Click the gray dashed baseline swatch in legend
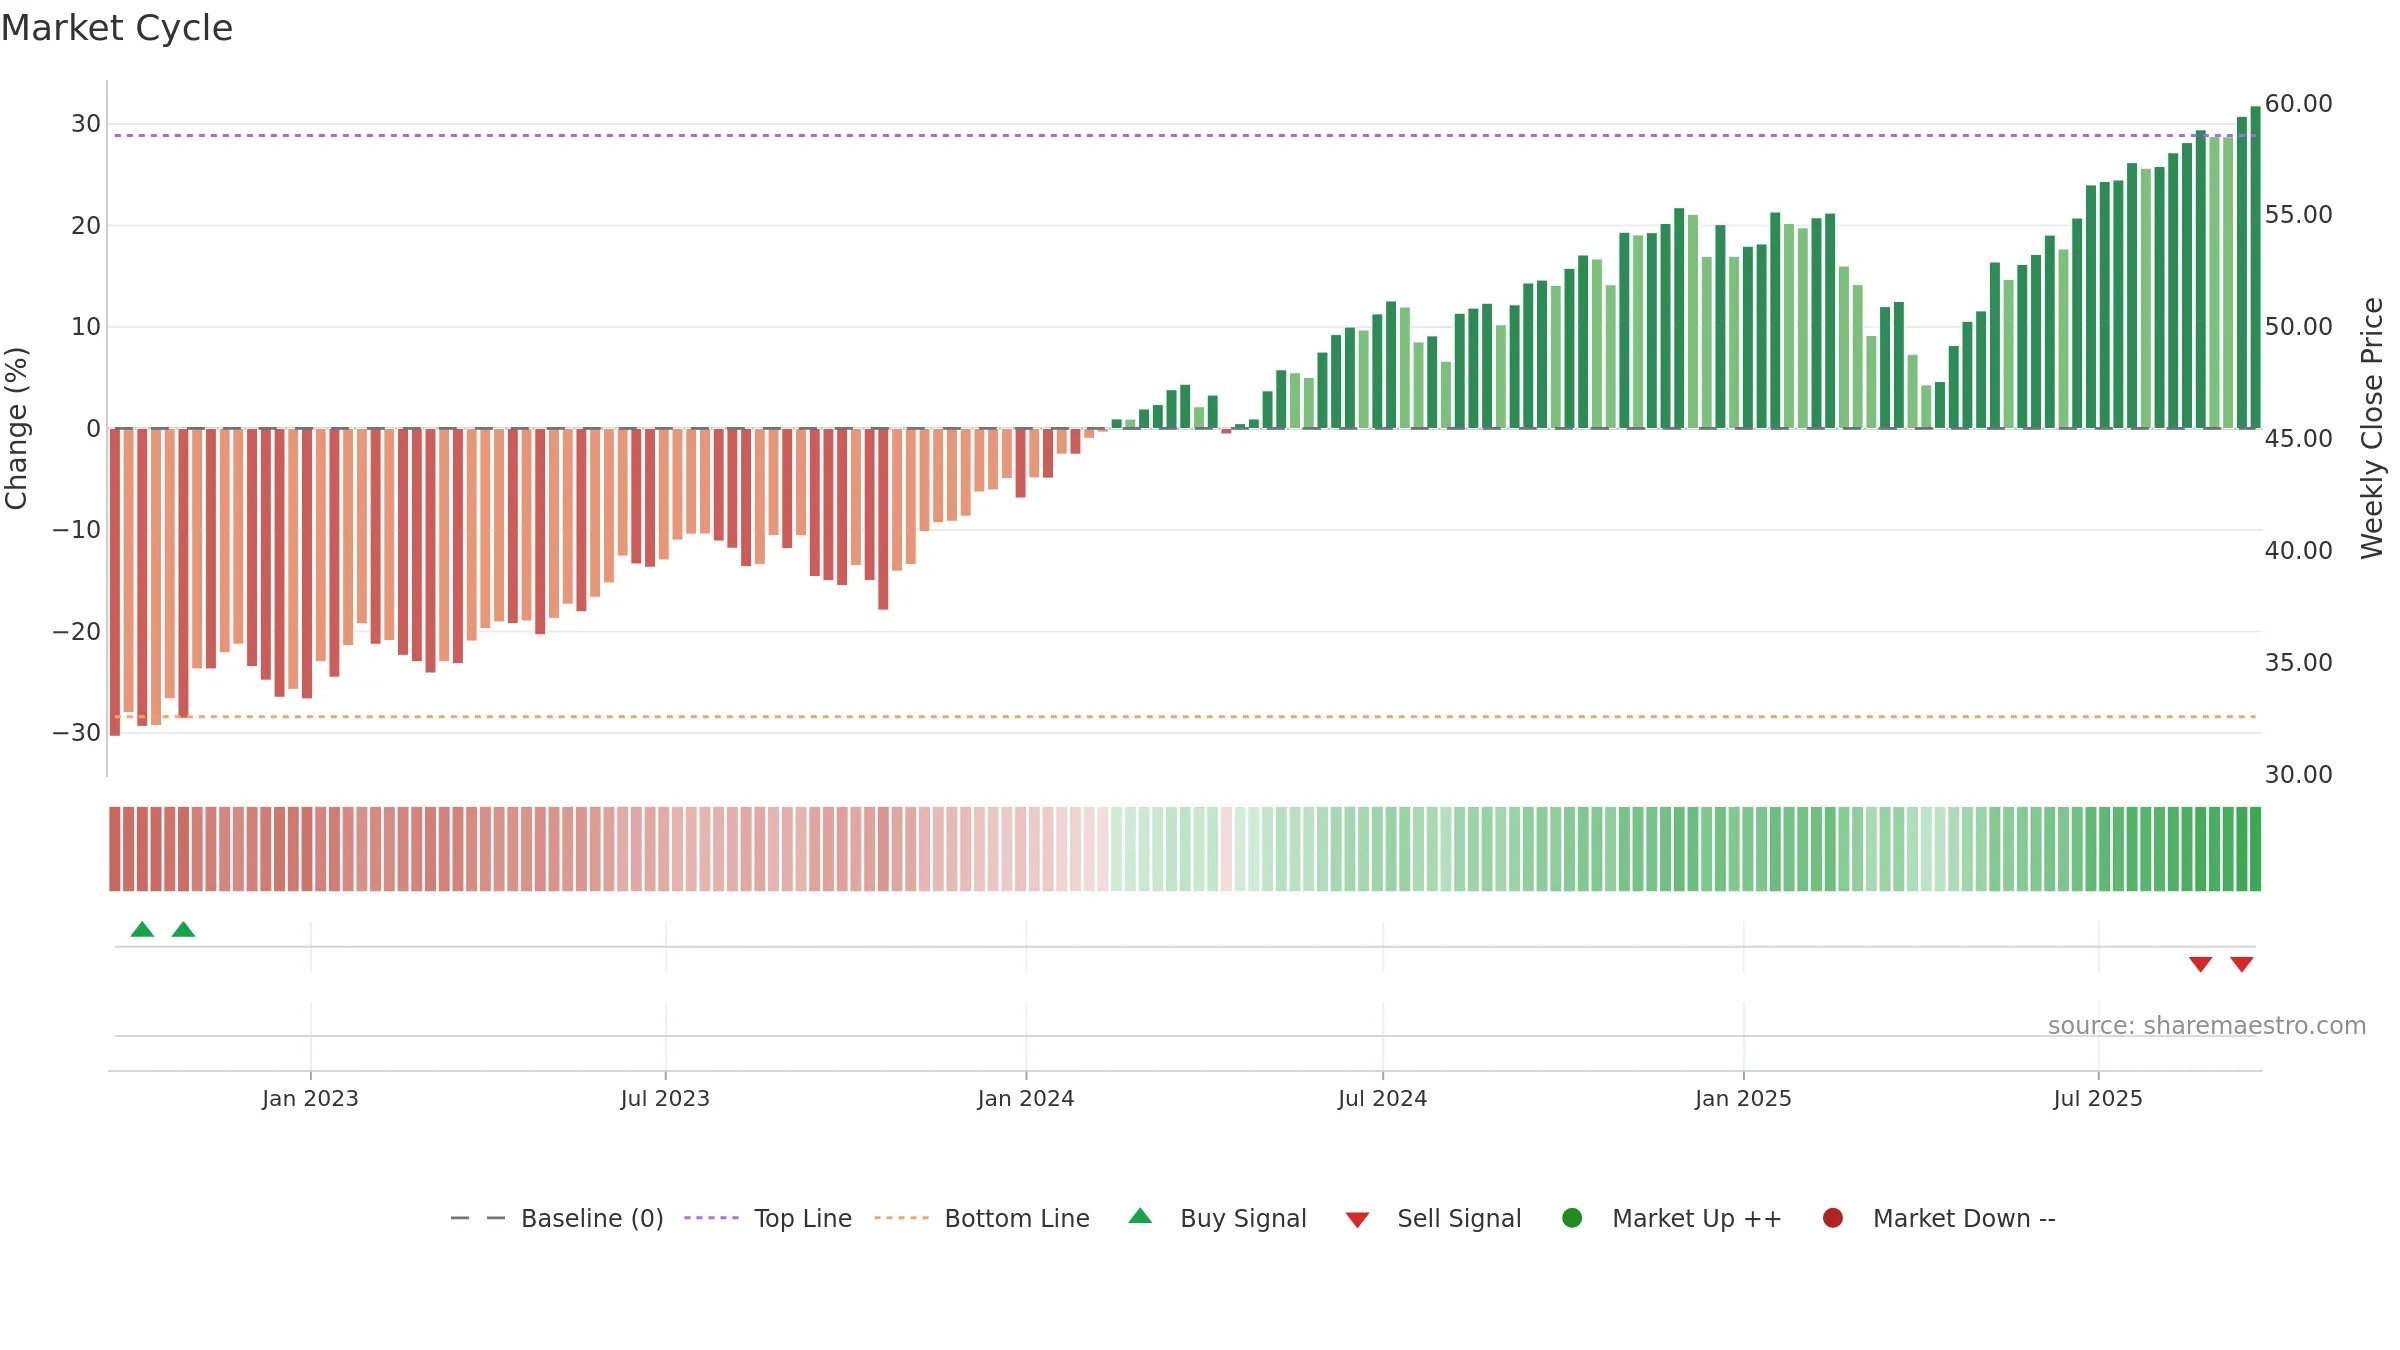2400x1350 pixels. point(477,1218)
